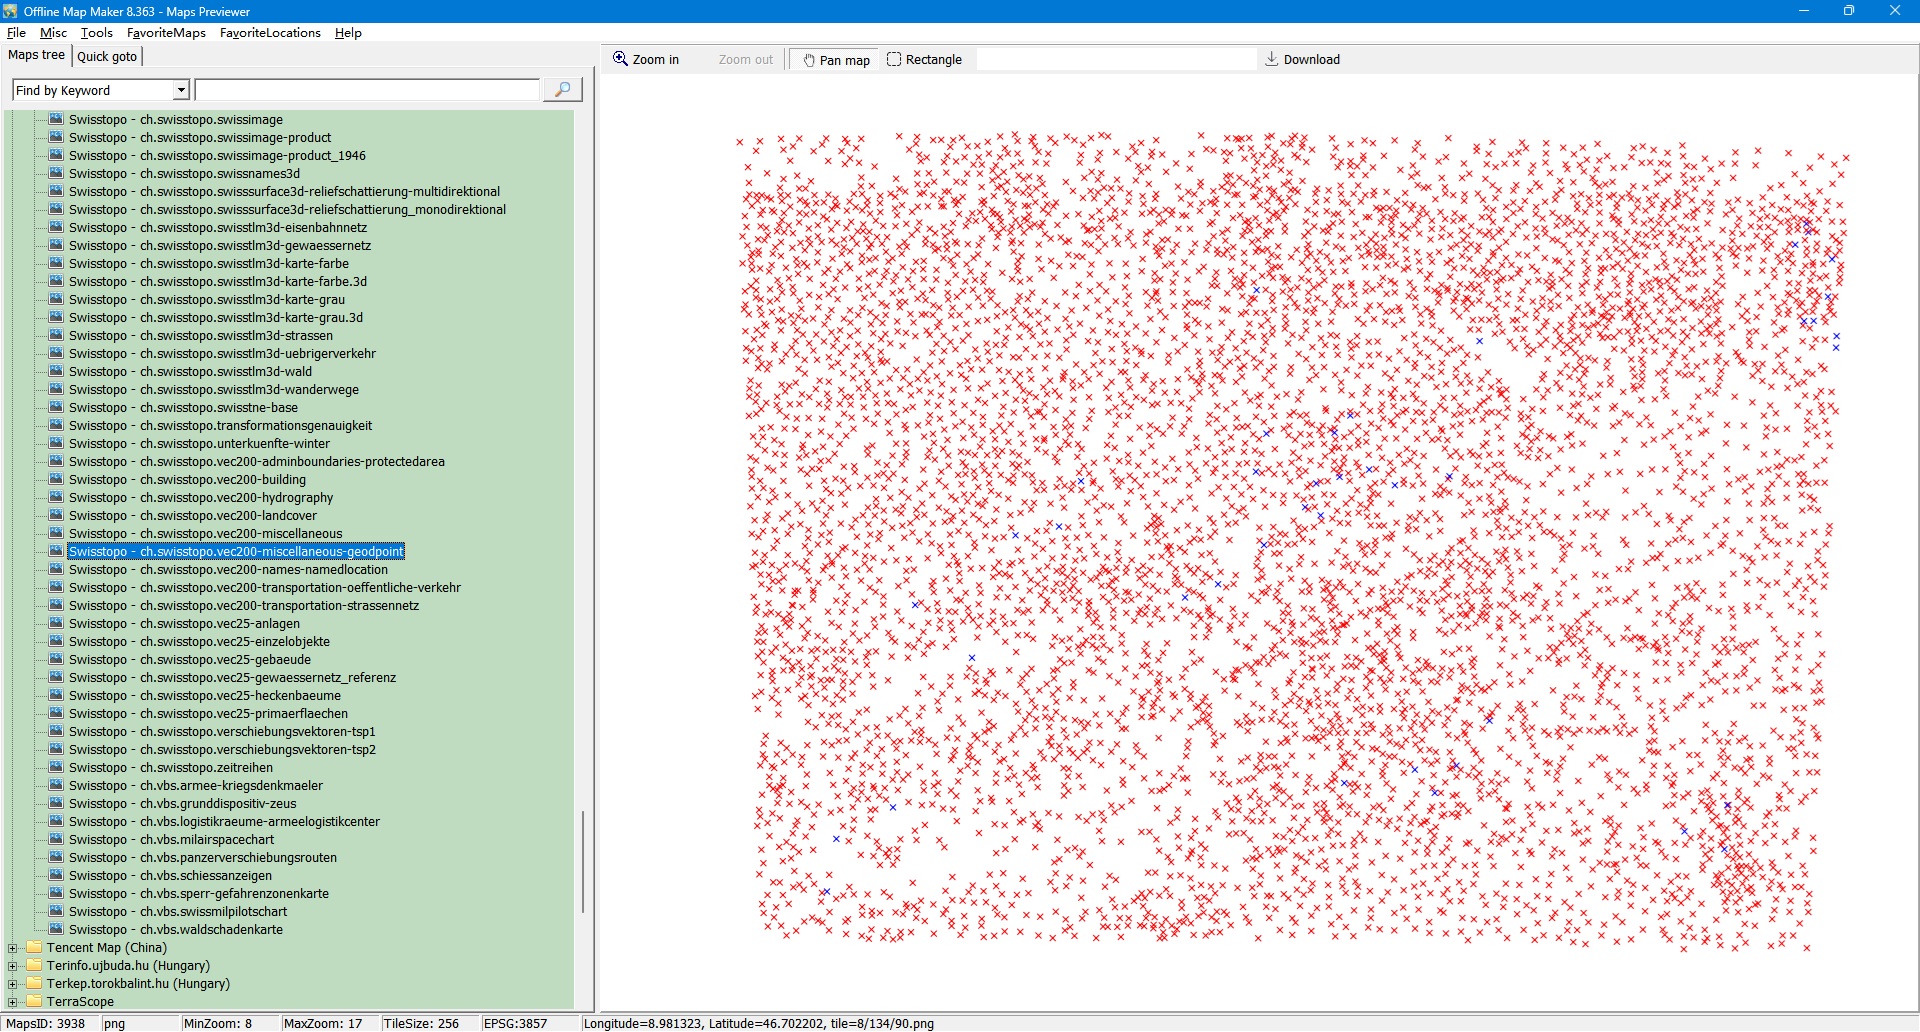Open the Find by Keyword dropdown
This screenshot has height=1032, width=1920.
coord(181,91)
